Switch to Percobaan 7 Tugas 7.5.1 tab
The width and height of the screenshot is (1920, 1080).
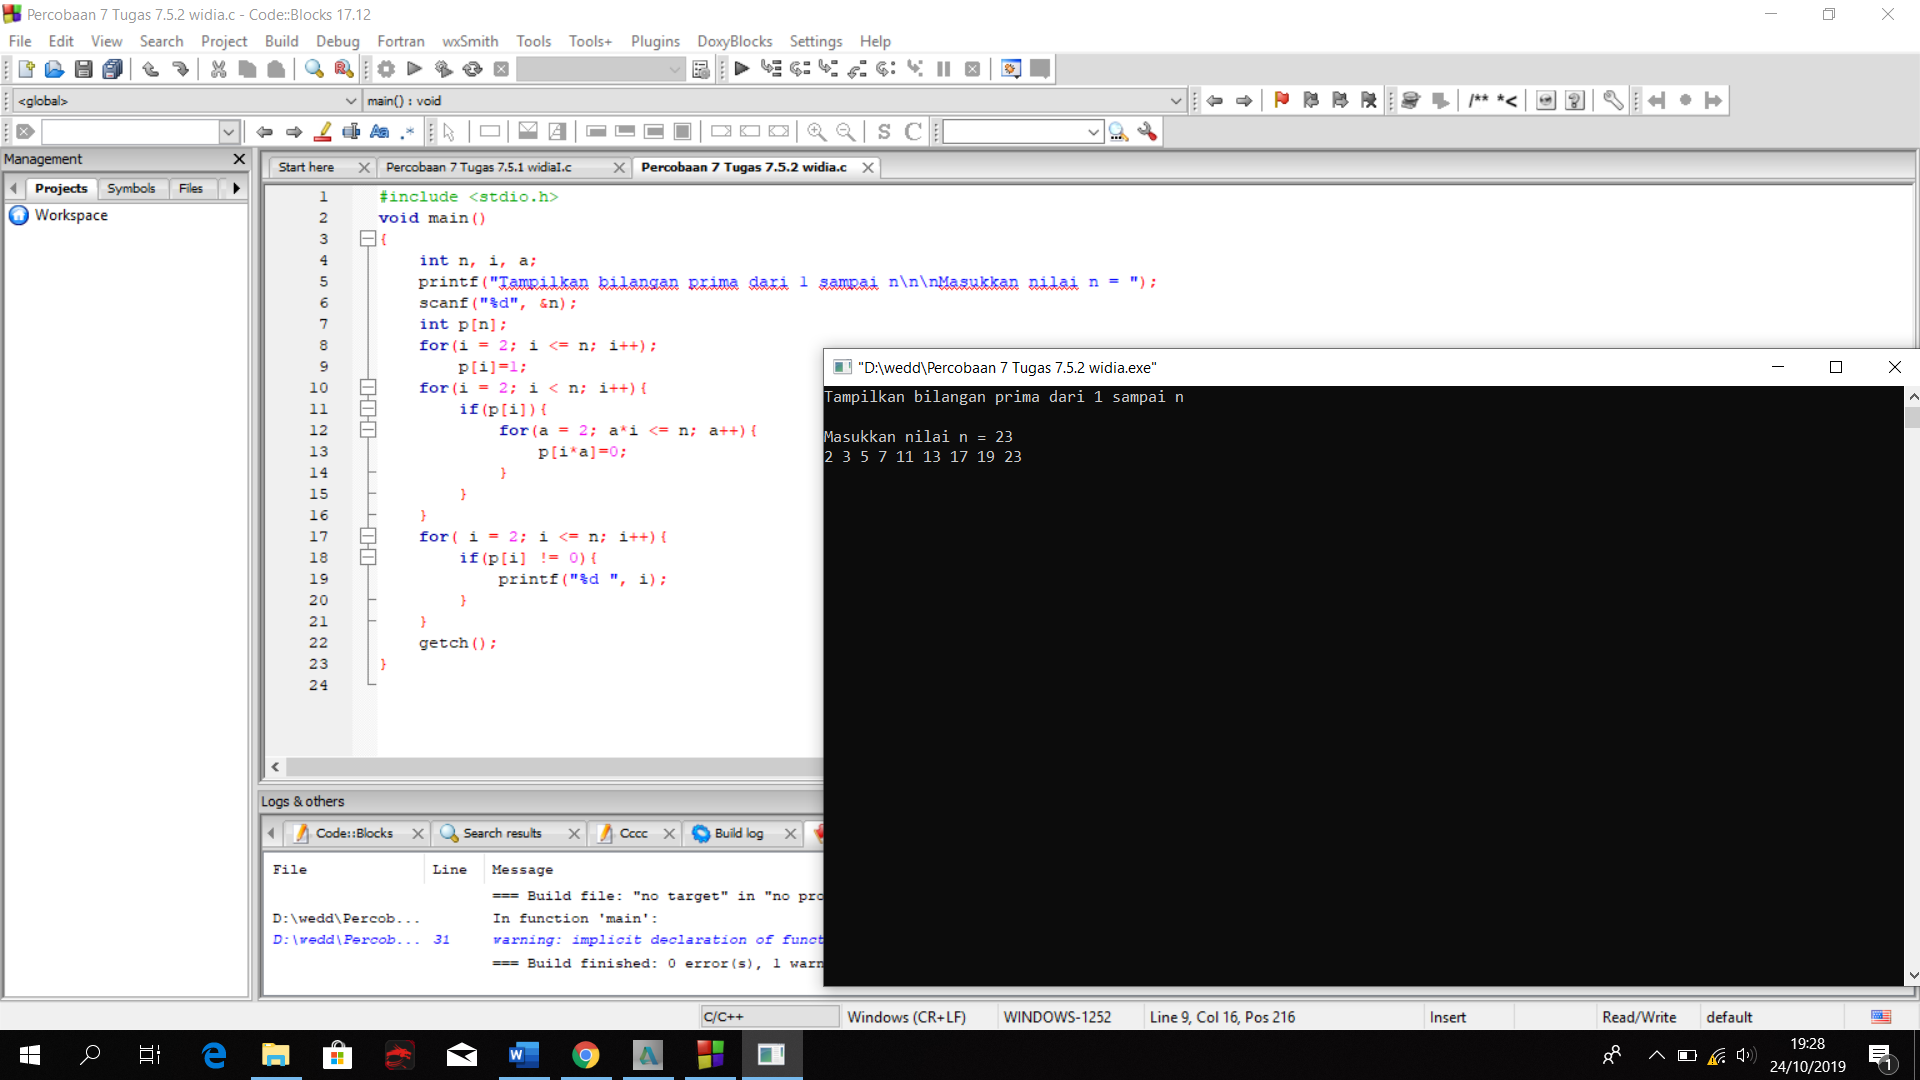coord(479,167)
